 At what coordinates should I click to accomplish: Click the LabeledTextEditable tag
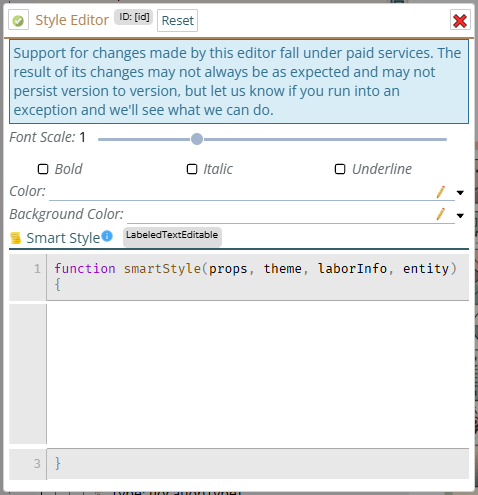(172, 237)
